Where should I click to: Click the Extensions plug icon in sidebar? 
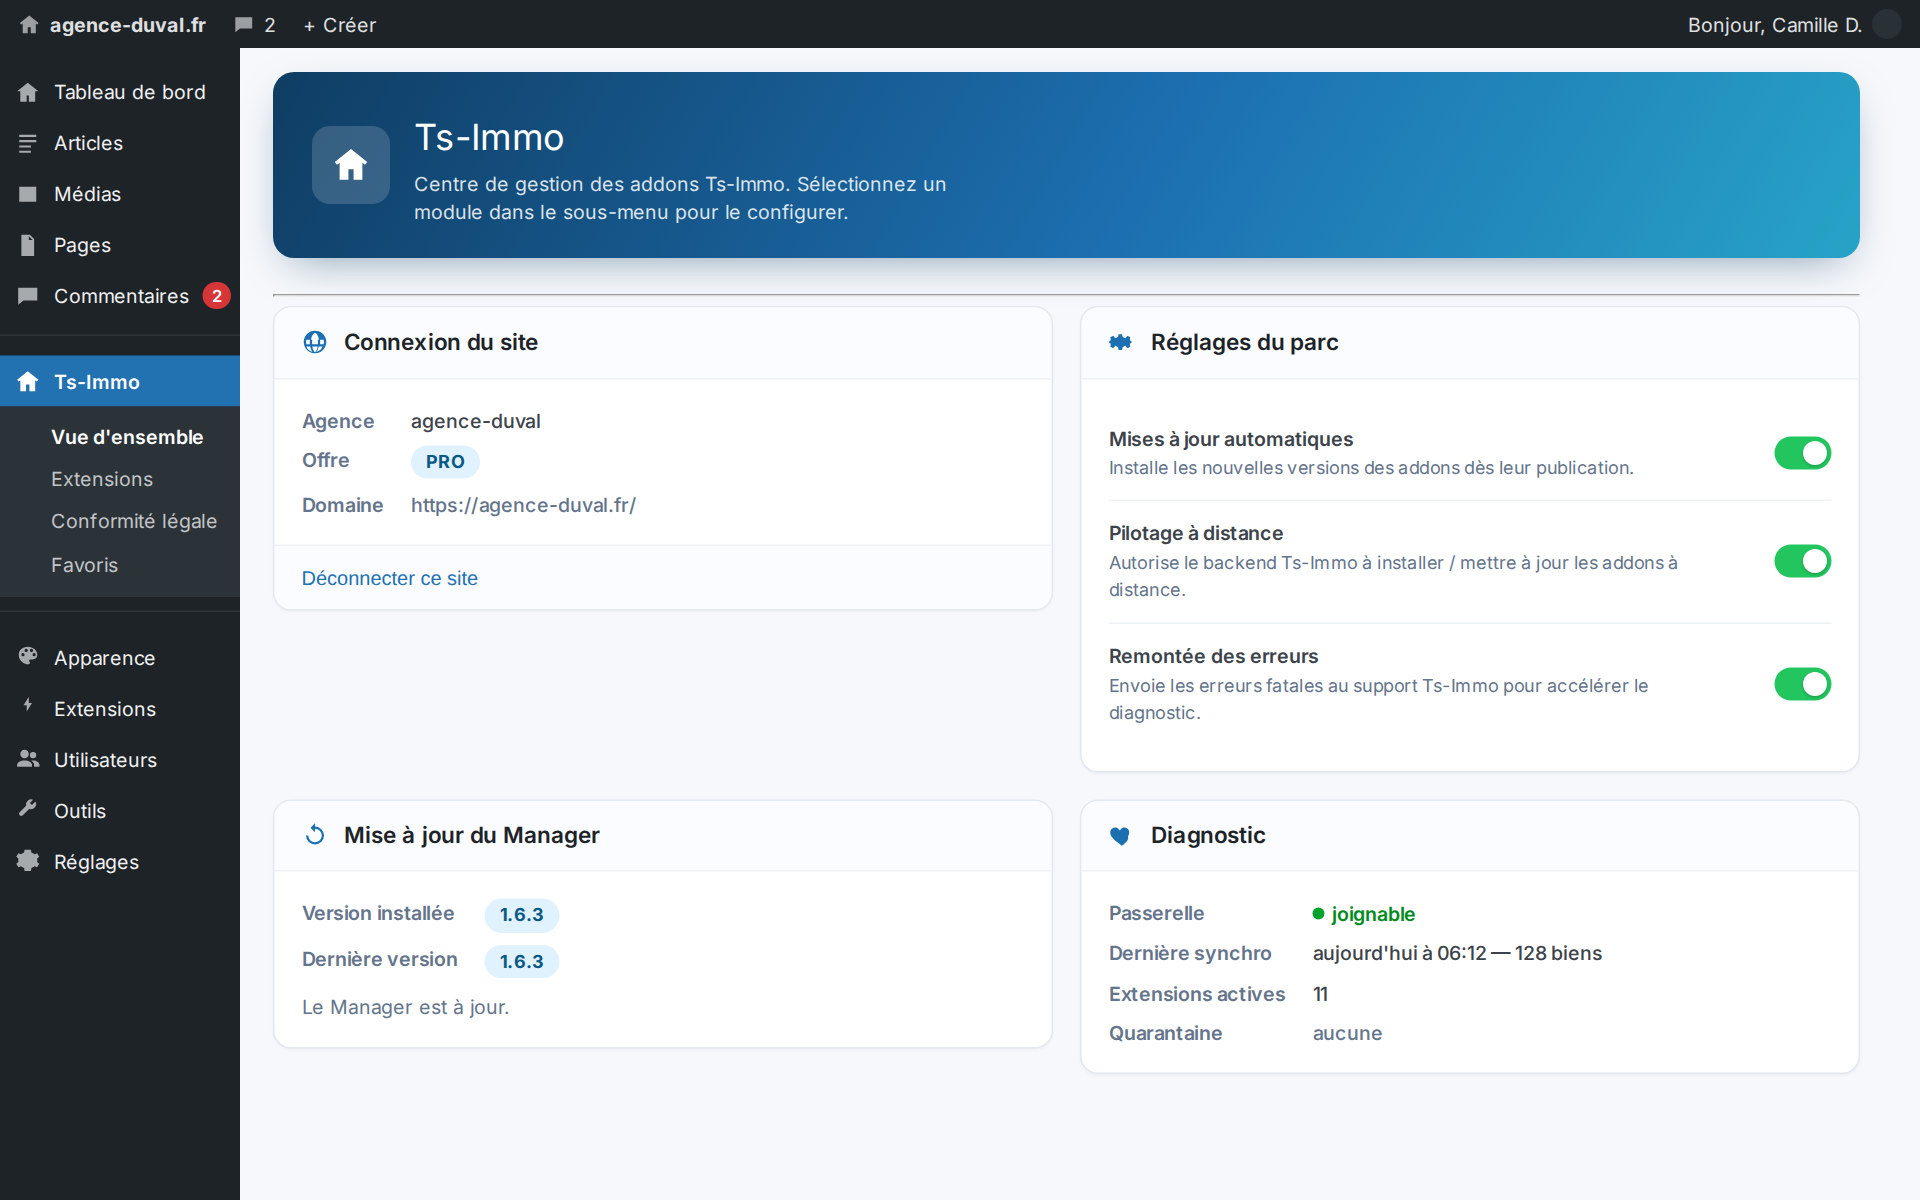click(x=28, y=706)
